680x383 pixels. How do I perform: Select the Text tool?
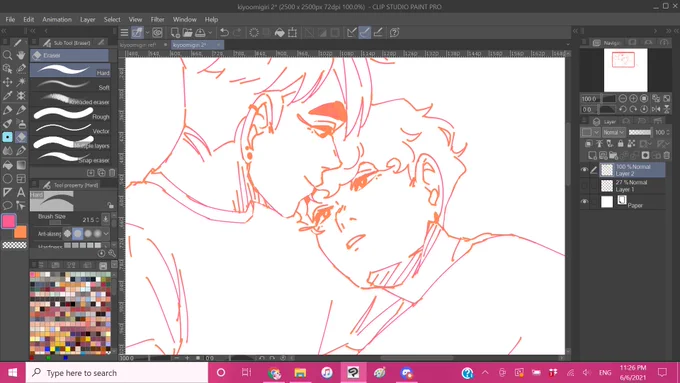[21, 192]
